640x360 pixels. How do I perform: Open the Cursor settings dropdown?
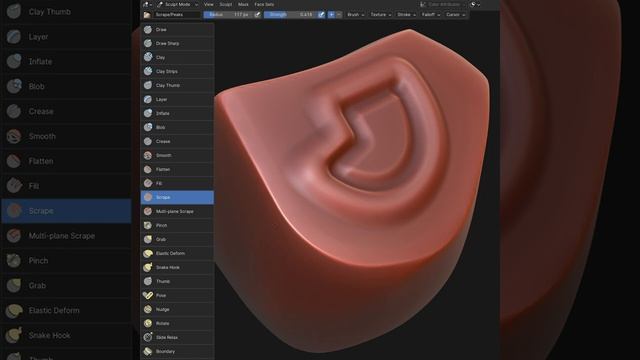click(455, 15)
